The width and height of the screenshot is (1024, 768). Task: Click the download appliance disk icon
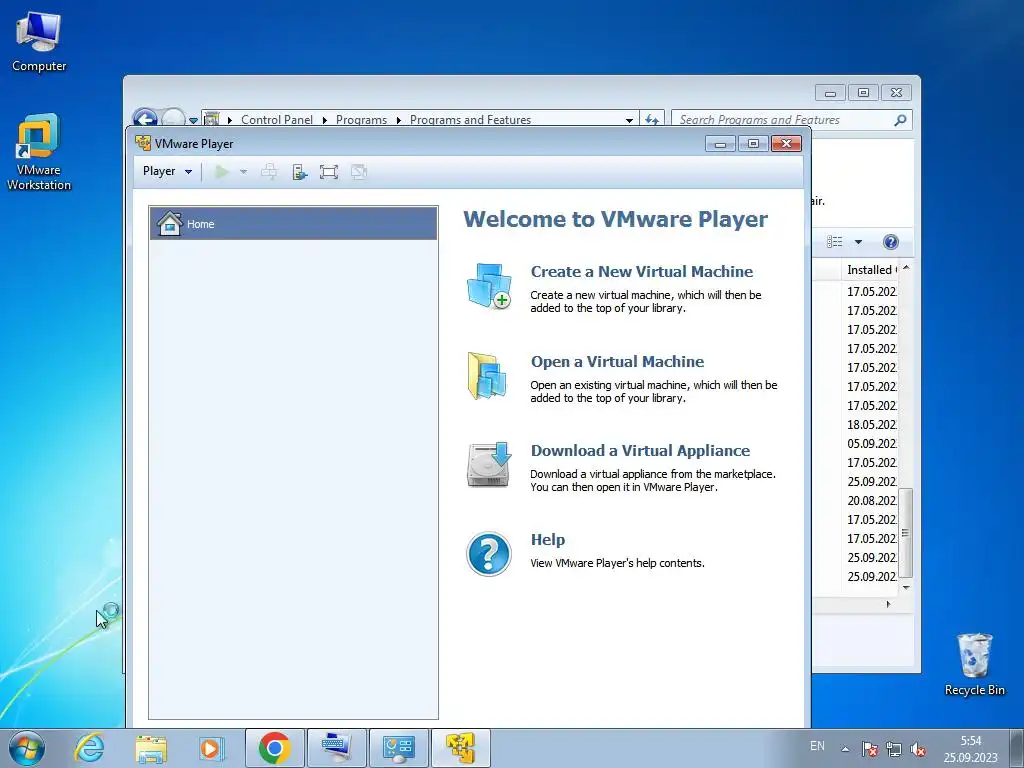point(488,464)
